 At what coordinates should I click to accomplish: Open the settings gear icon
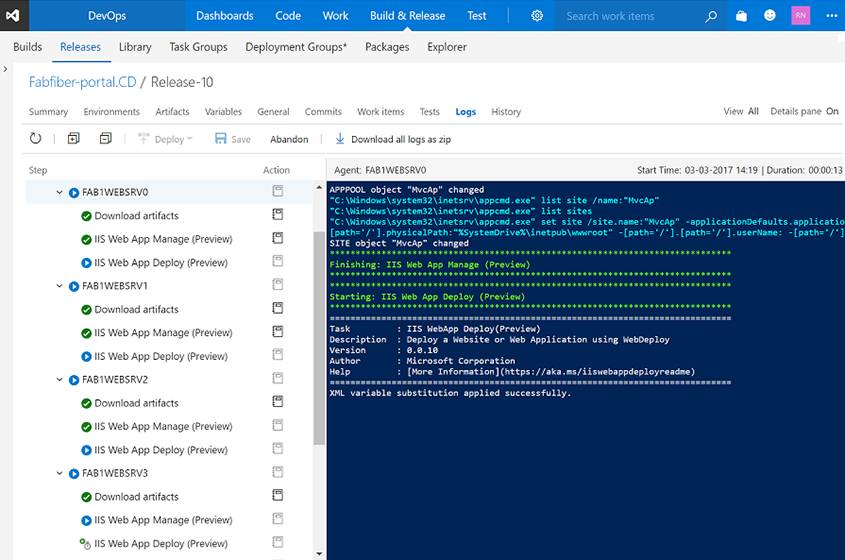(537, 16)
